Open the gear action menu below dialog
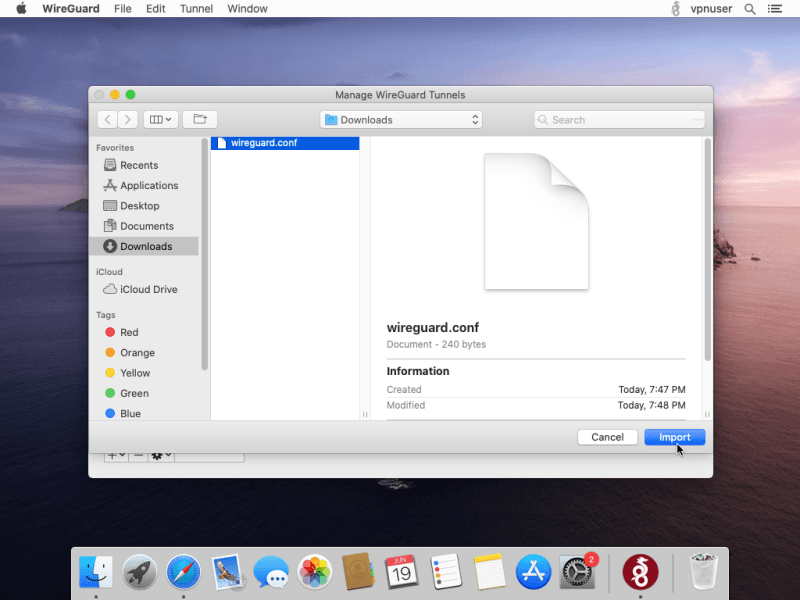This screenshot has width=800, height=600. tap(160, 455)
